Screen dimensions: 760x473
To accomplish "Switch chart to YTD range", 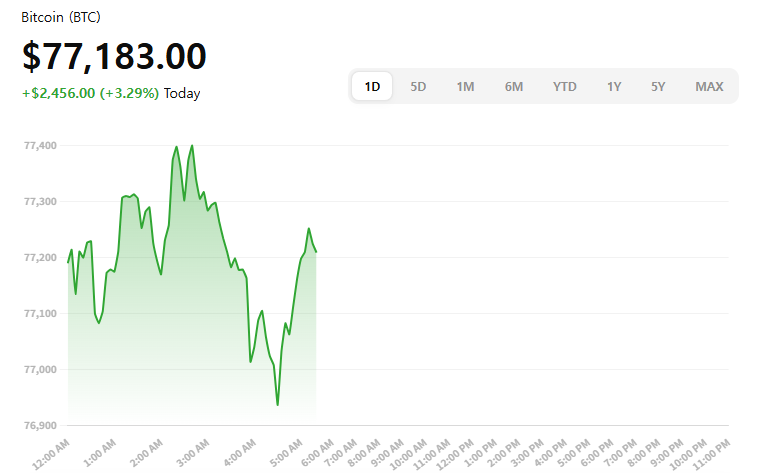I will [x=565, y=86].
